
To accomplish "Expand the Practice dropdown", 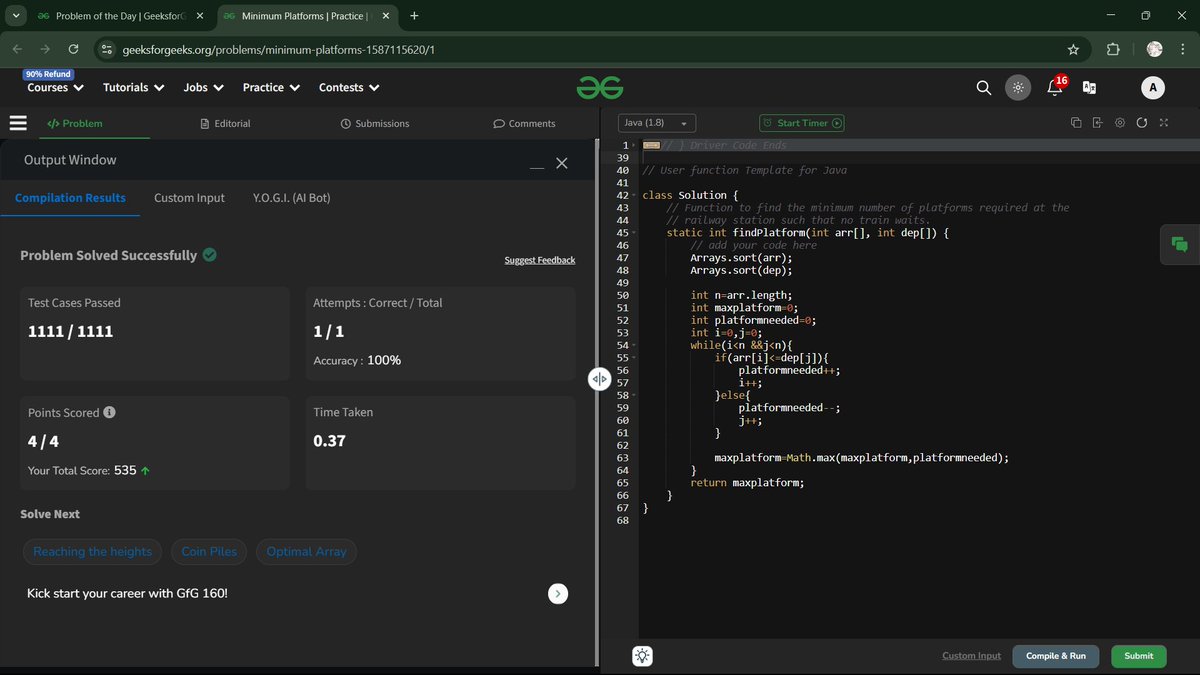I will [x=271, y=87].
